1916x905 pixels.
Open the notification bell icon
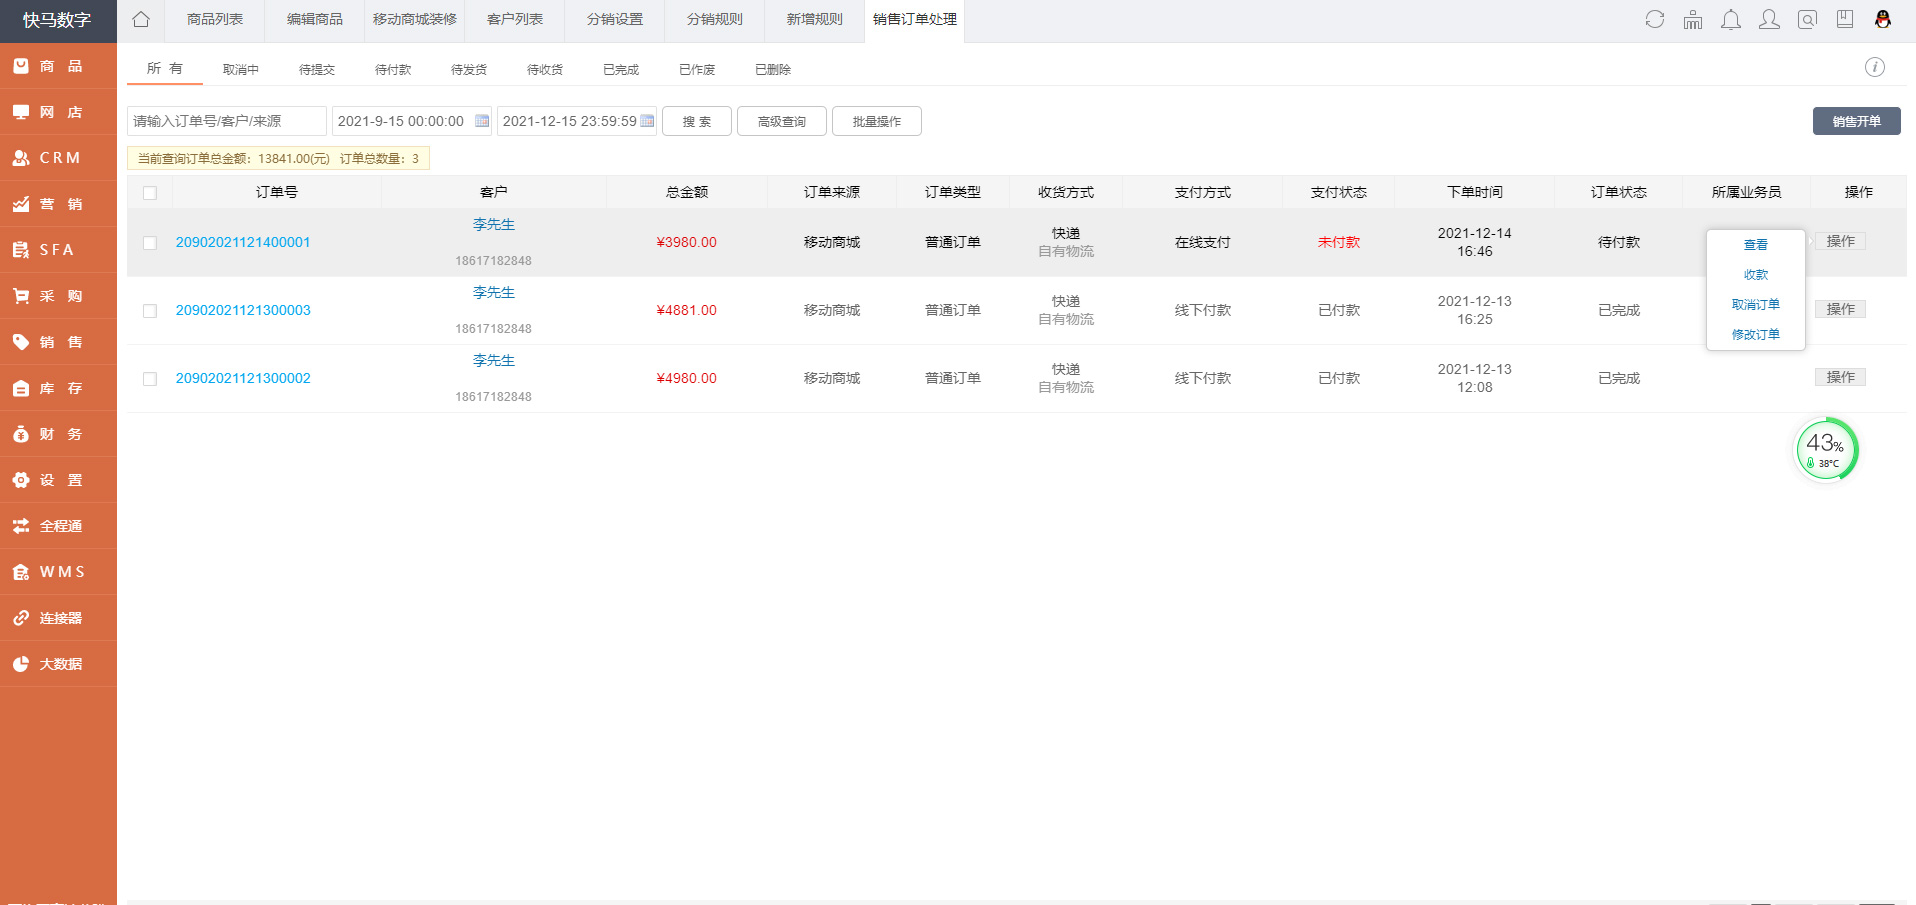point(1731,20)
